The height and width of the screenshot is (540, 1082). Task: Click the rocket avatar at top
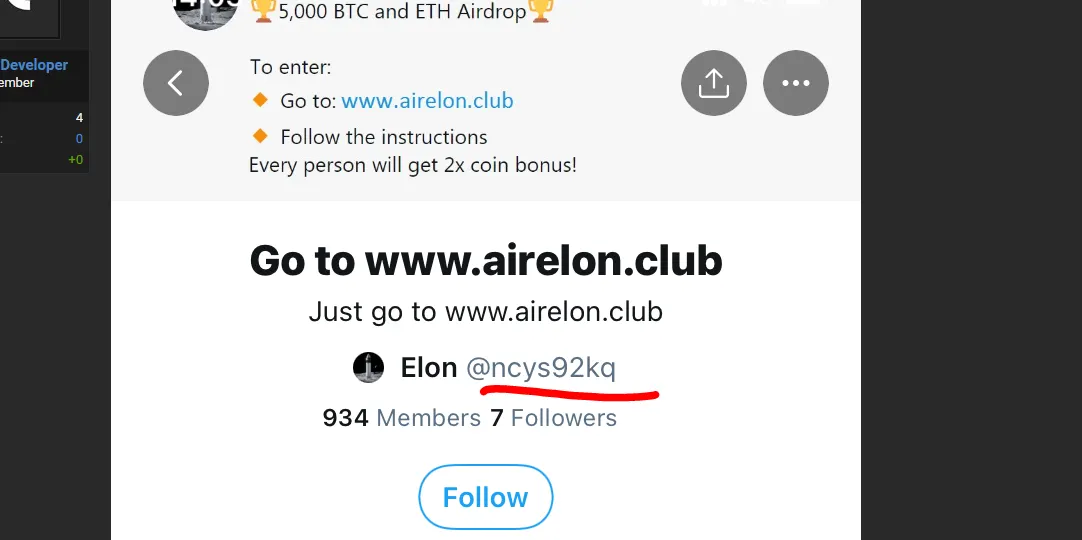pyautogui.click(x=206, y=10)
